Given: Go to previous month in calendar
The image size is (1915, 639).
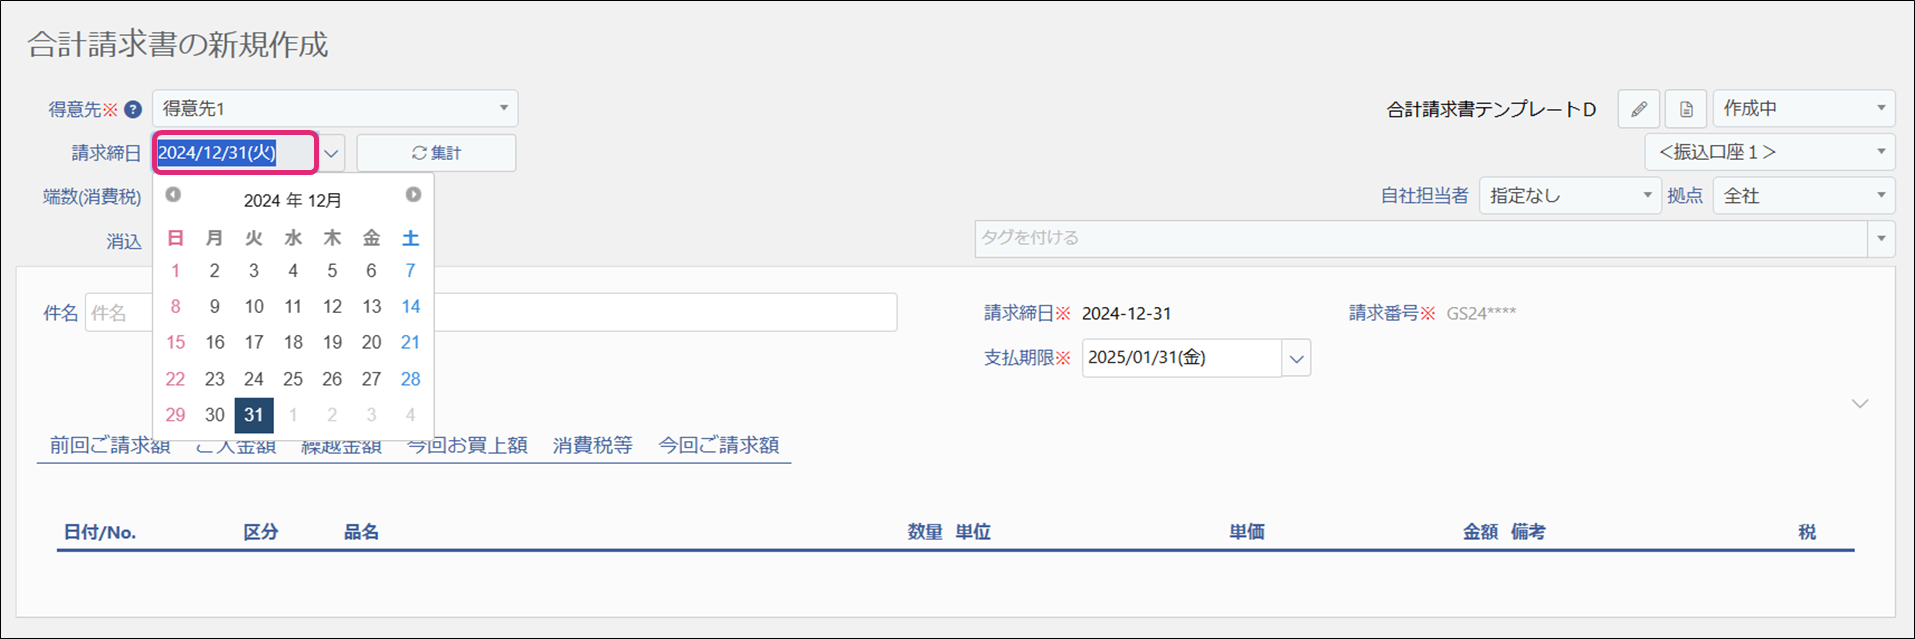Looking at the screenshot, I should (x=173, y=195).
